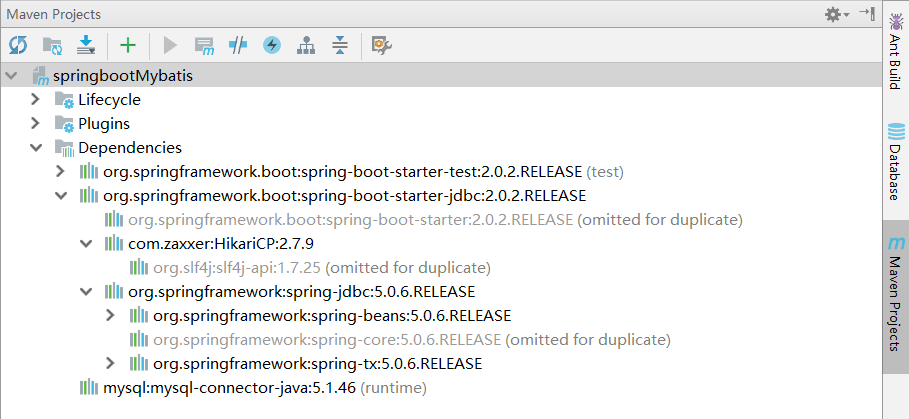This screenshot has width=909, height=419.
Task: Click Collapse All icon in toolbar
Action: pos(340,45)
